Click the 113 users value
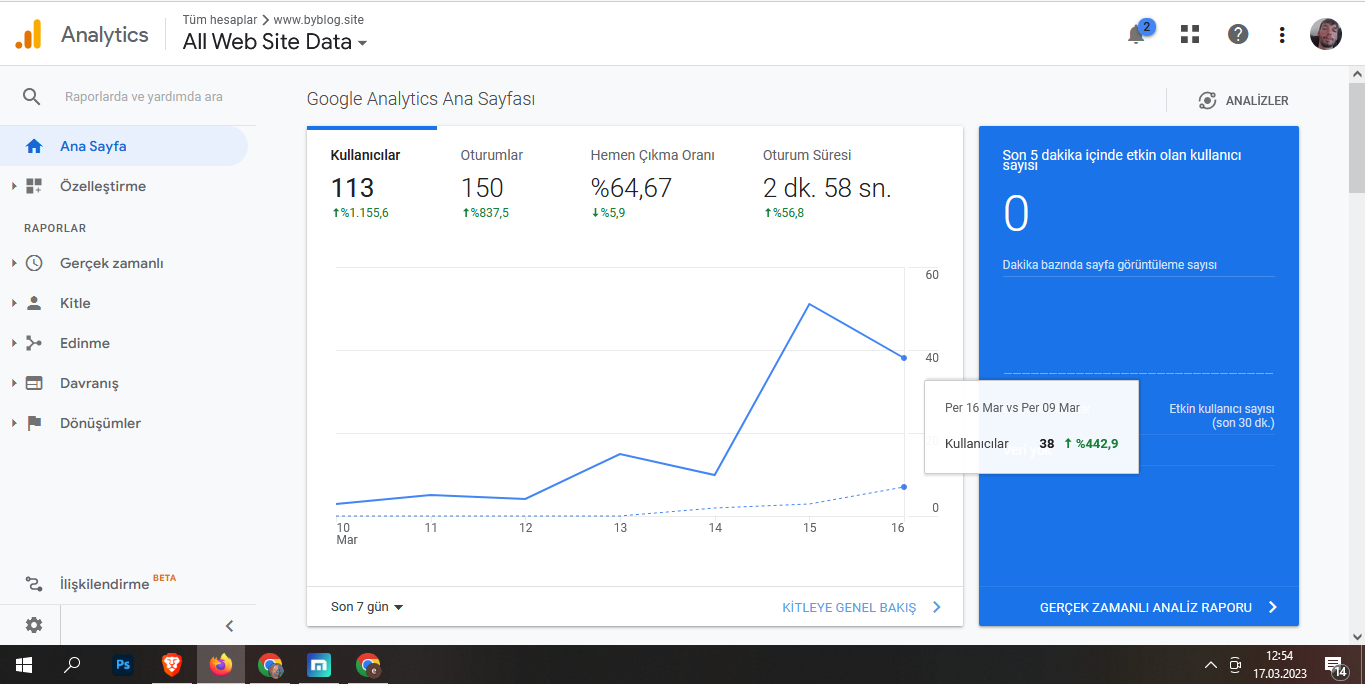 pos(352,188)
